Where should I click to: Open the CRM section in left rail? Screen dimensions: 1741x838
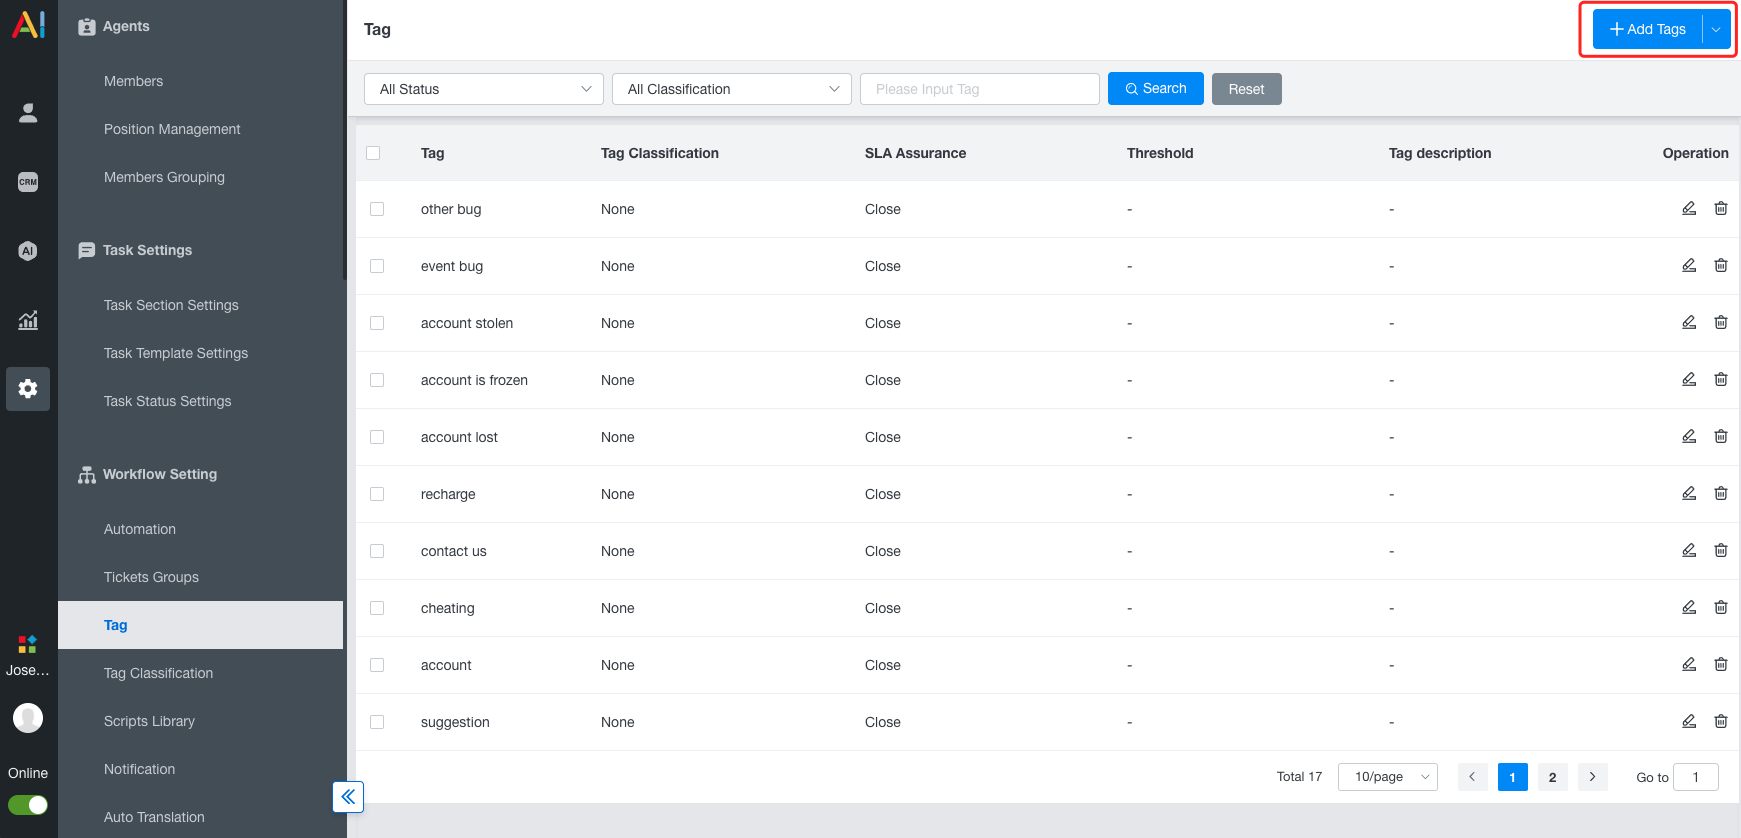(28, 182)
